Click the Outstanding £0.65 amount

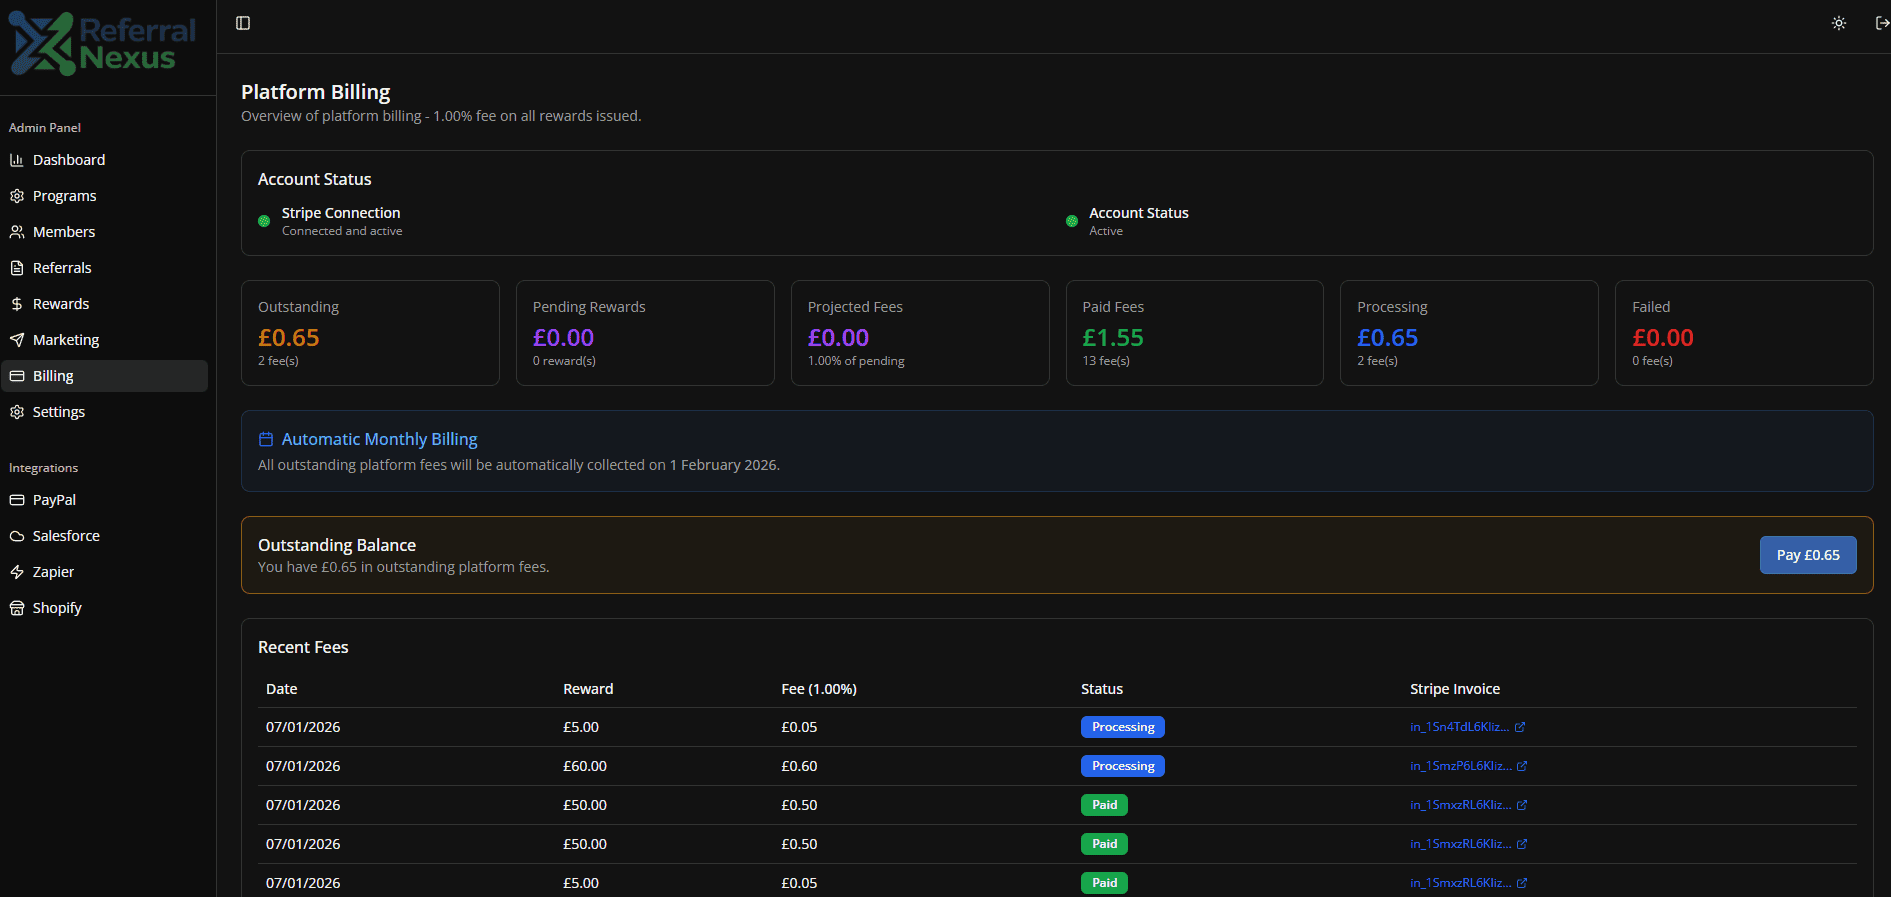point(289,338)
